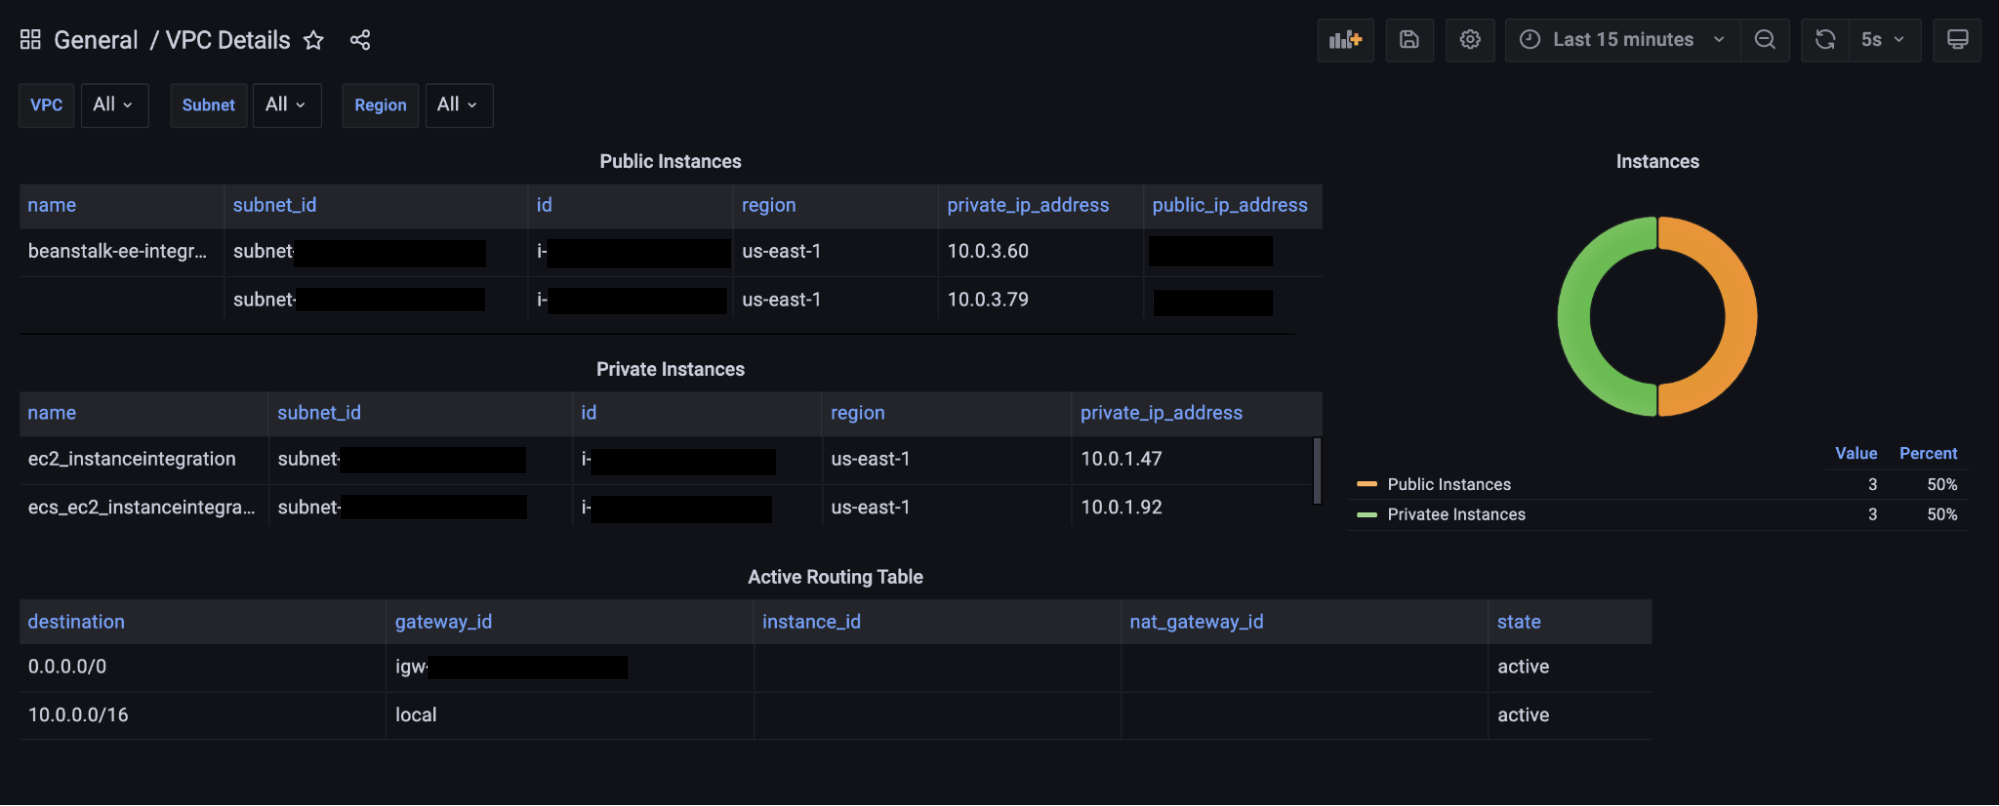Sort routing table by gateway_id
The height and width of the screenshot is (806, 1999).
(443, 622)
